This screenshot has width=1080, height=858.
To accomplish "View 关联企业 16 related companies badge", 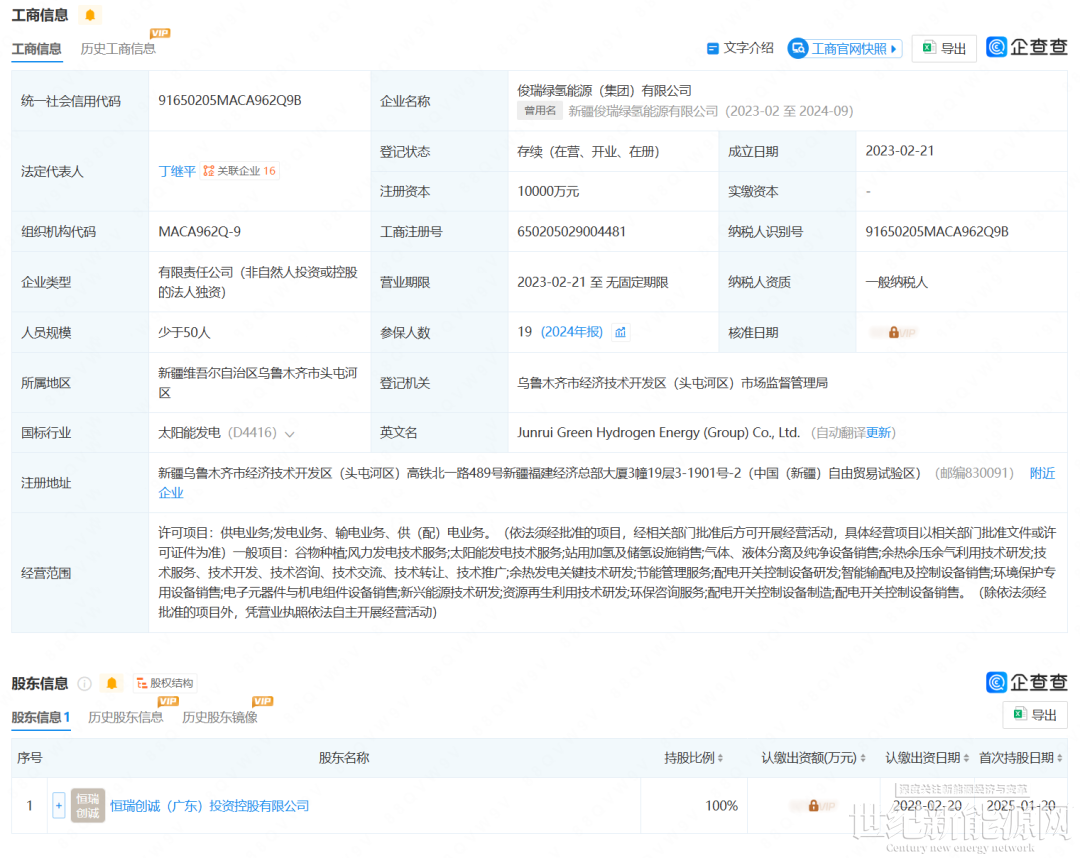I will point(240,171).
